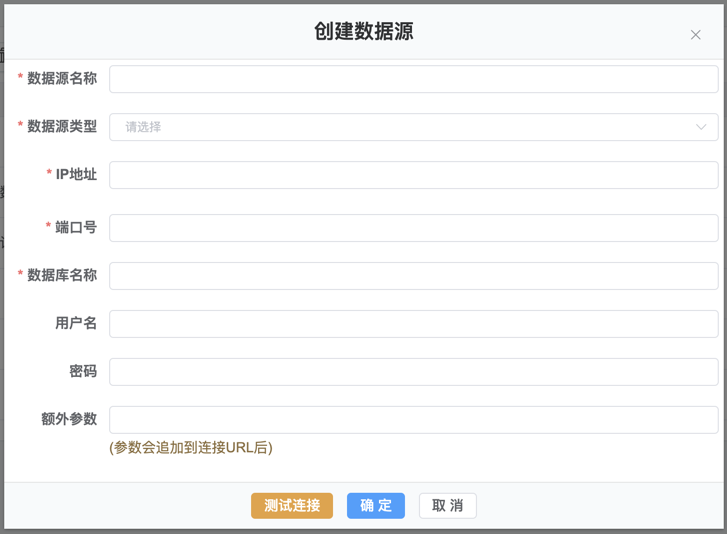Select the 数据库名称 text field
727x534 pixels.
pos(413,276)
